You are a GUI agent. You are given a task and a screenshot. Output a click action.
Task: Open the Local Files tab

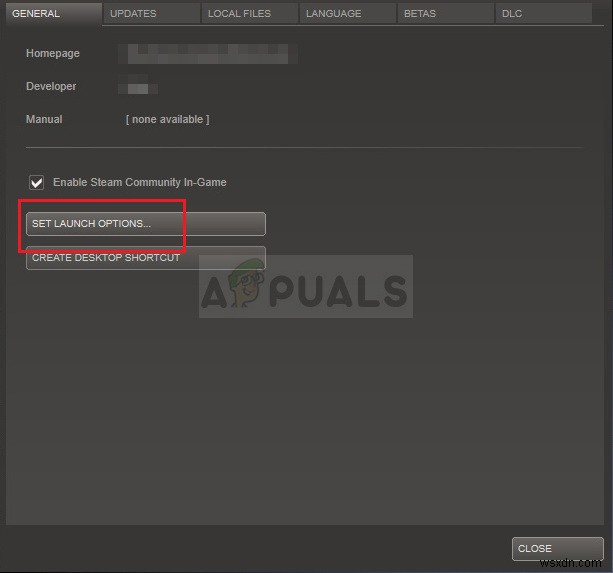point(250,14)
